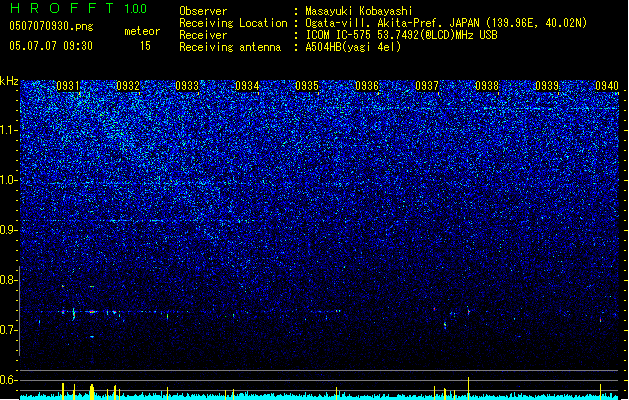Viewport: 629px width, 400px height.
Task: Click the 0931 time marker
Action: [x=68, y=86]
